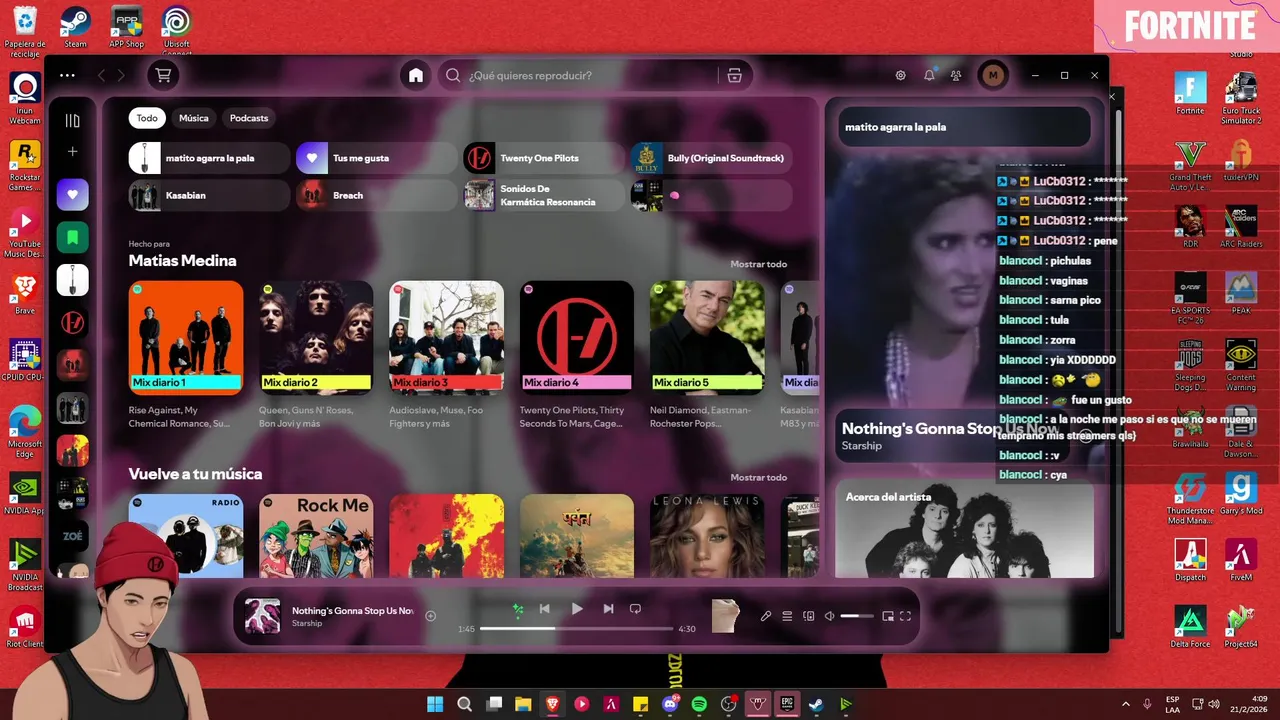The height and width of the screenshot is (720, 1280).
Task: Open the Spotify taskbar icon
Action: [x=699, y=704]
